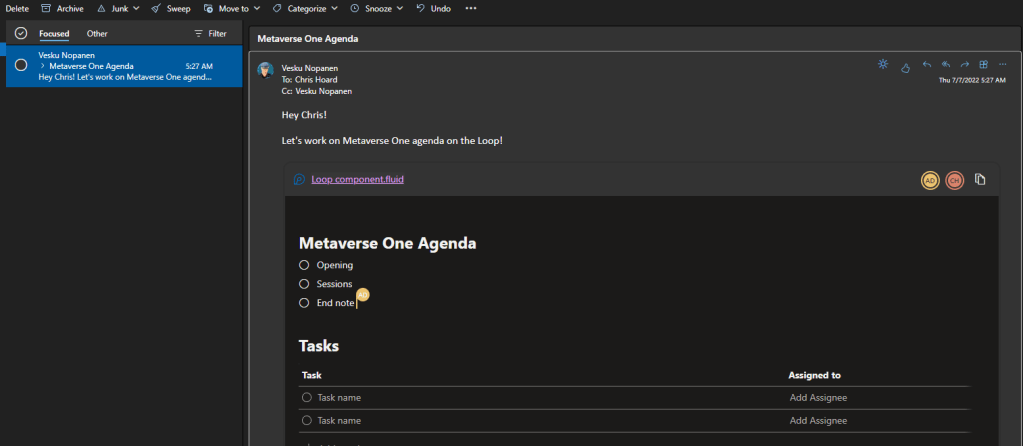Click the thumbs-up Like icon
This screenshot has width=1023, height=446.
pos(905,66)
